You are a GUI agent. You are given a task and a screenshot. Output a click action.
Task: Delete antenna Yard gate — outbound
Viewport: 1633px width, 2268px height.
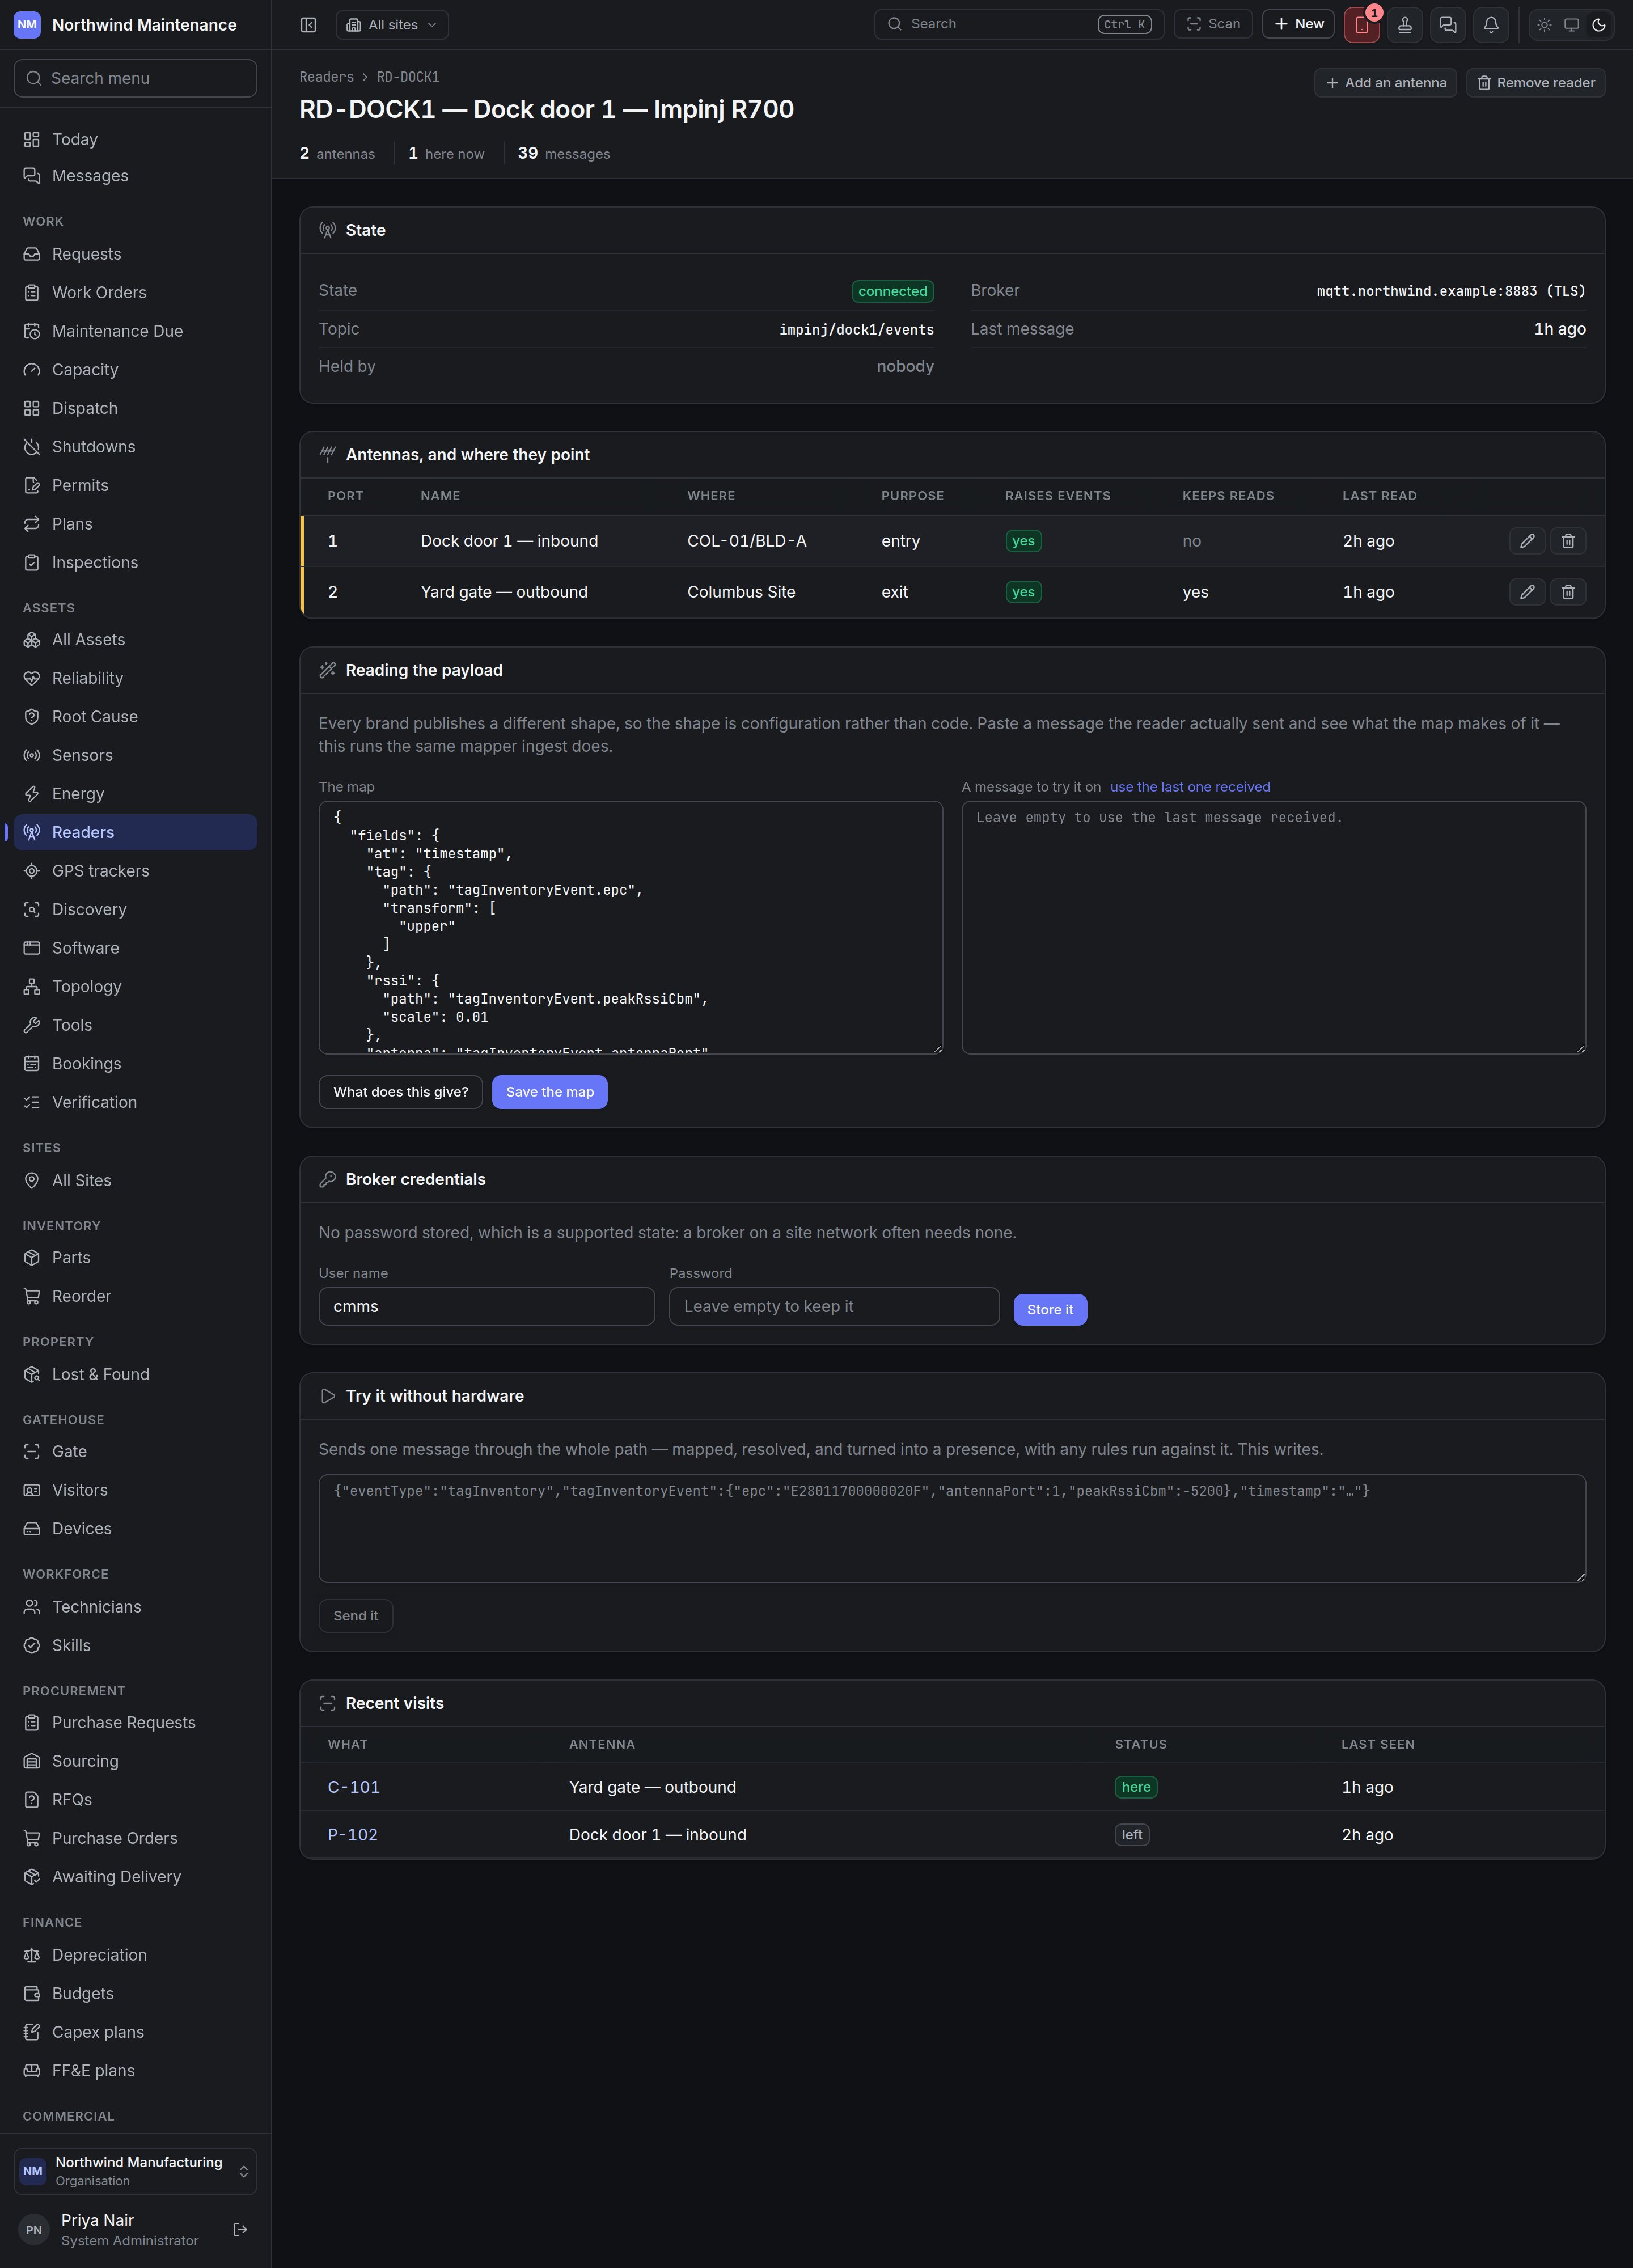click(1567, 592)
